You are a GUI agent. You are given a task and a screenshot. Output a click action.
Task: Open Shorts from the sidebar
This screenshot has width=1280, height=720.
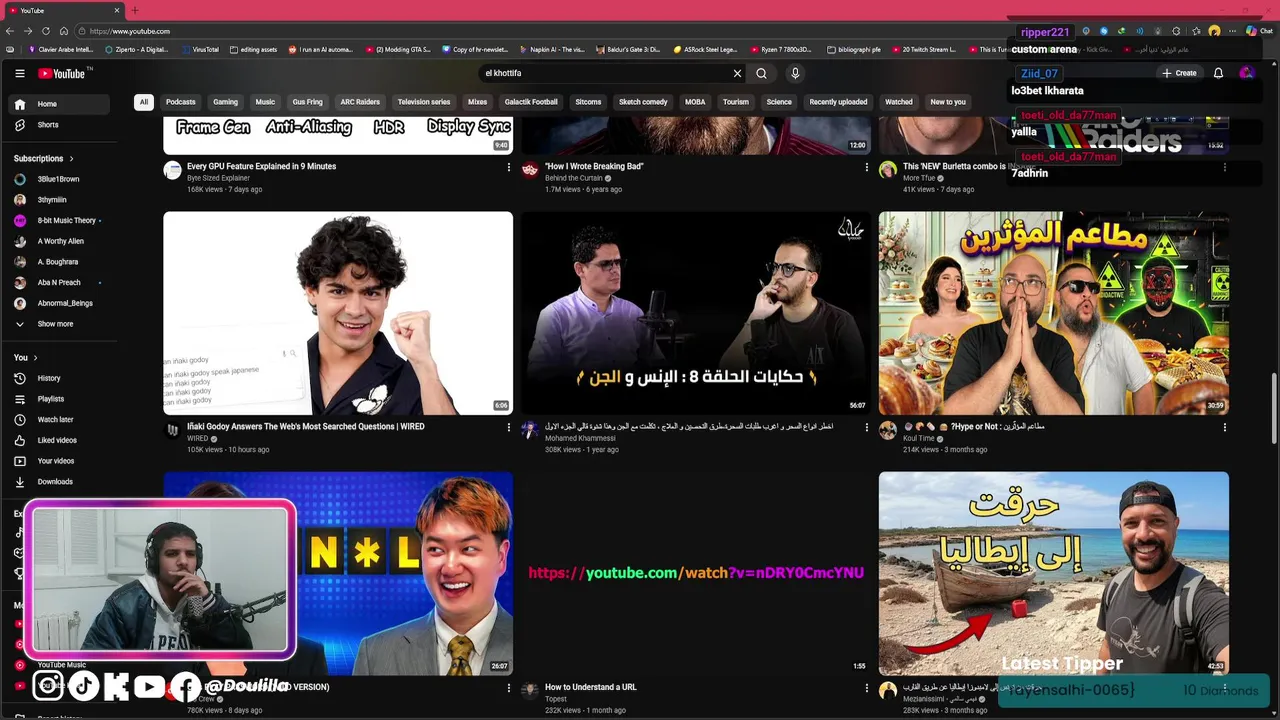pyautogui.click(x=59, y=125)
